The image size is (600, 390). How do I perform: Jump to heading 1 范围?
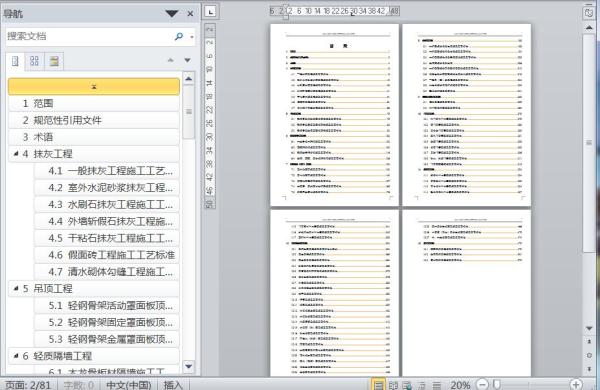pos(94,103)
